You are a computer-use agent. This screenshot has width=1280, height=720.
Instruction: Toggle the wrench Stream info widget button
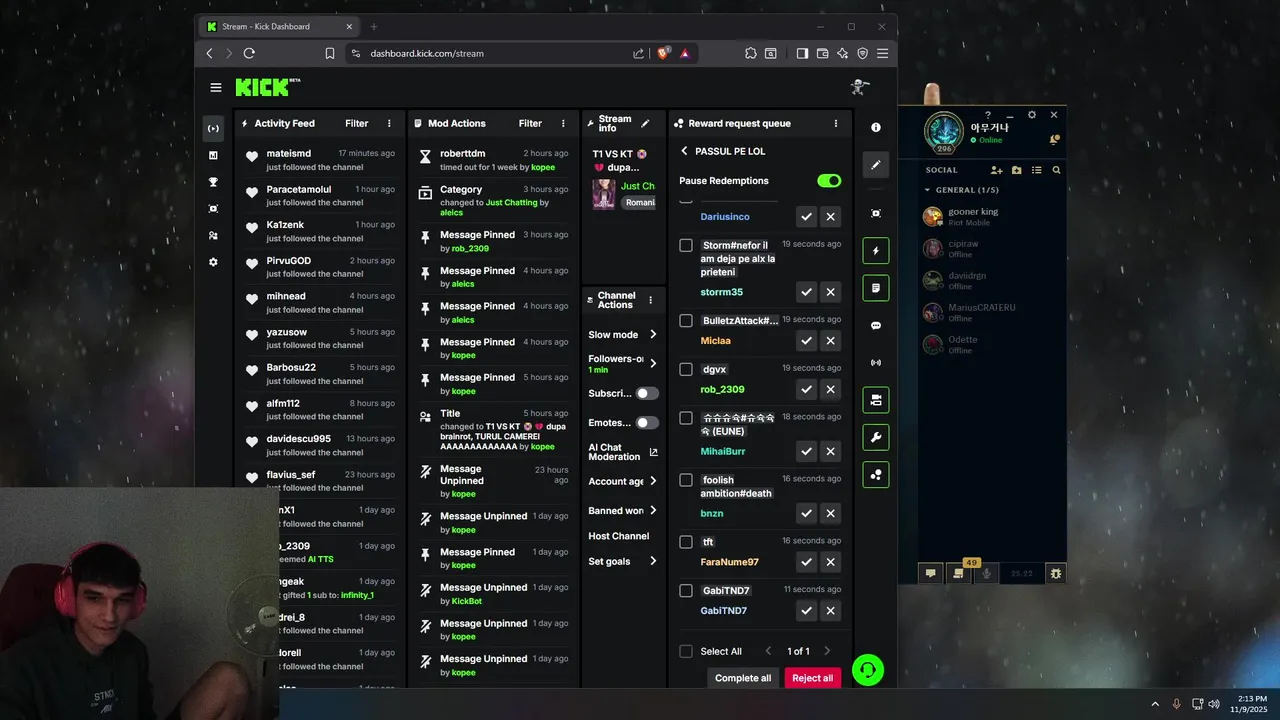[876, 438]
